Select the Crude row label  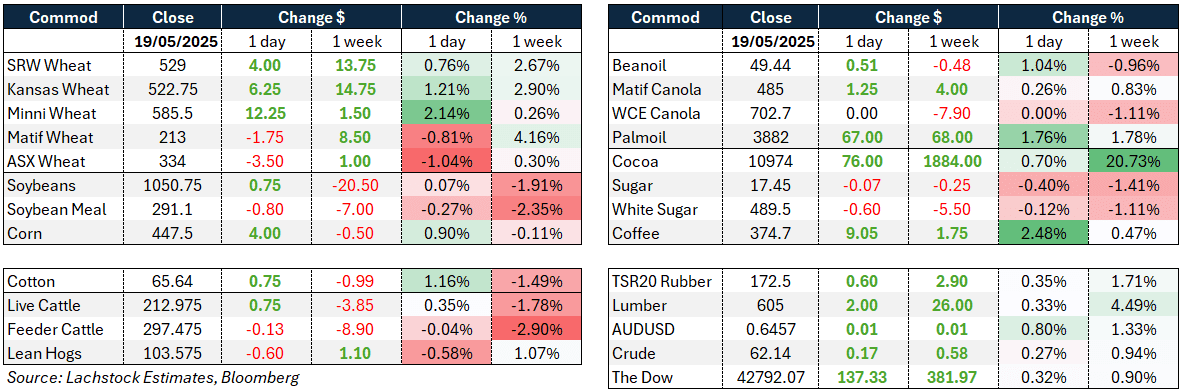pos(635,354)
